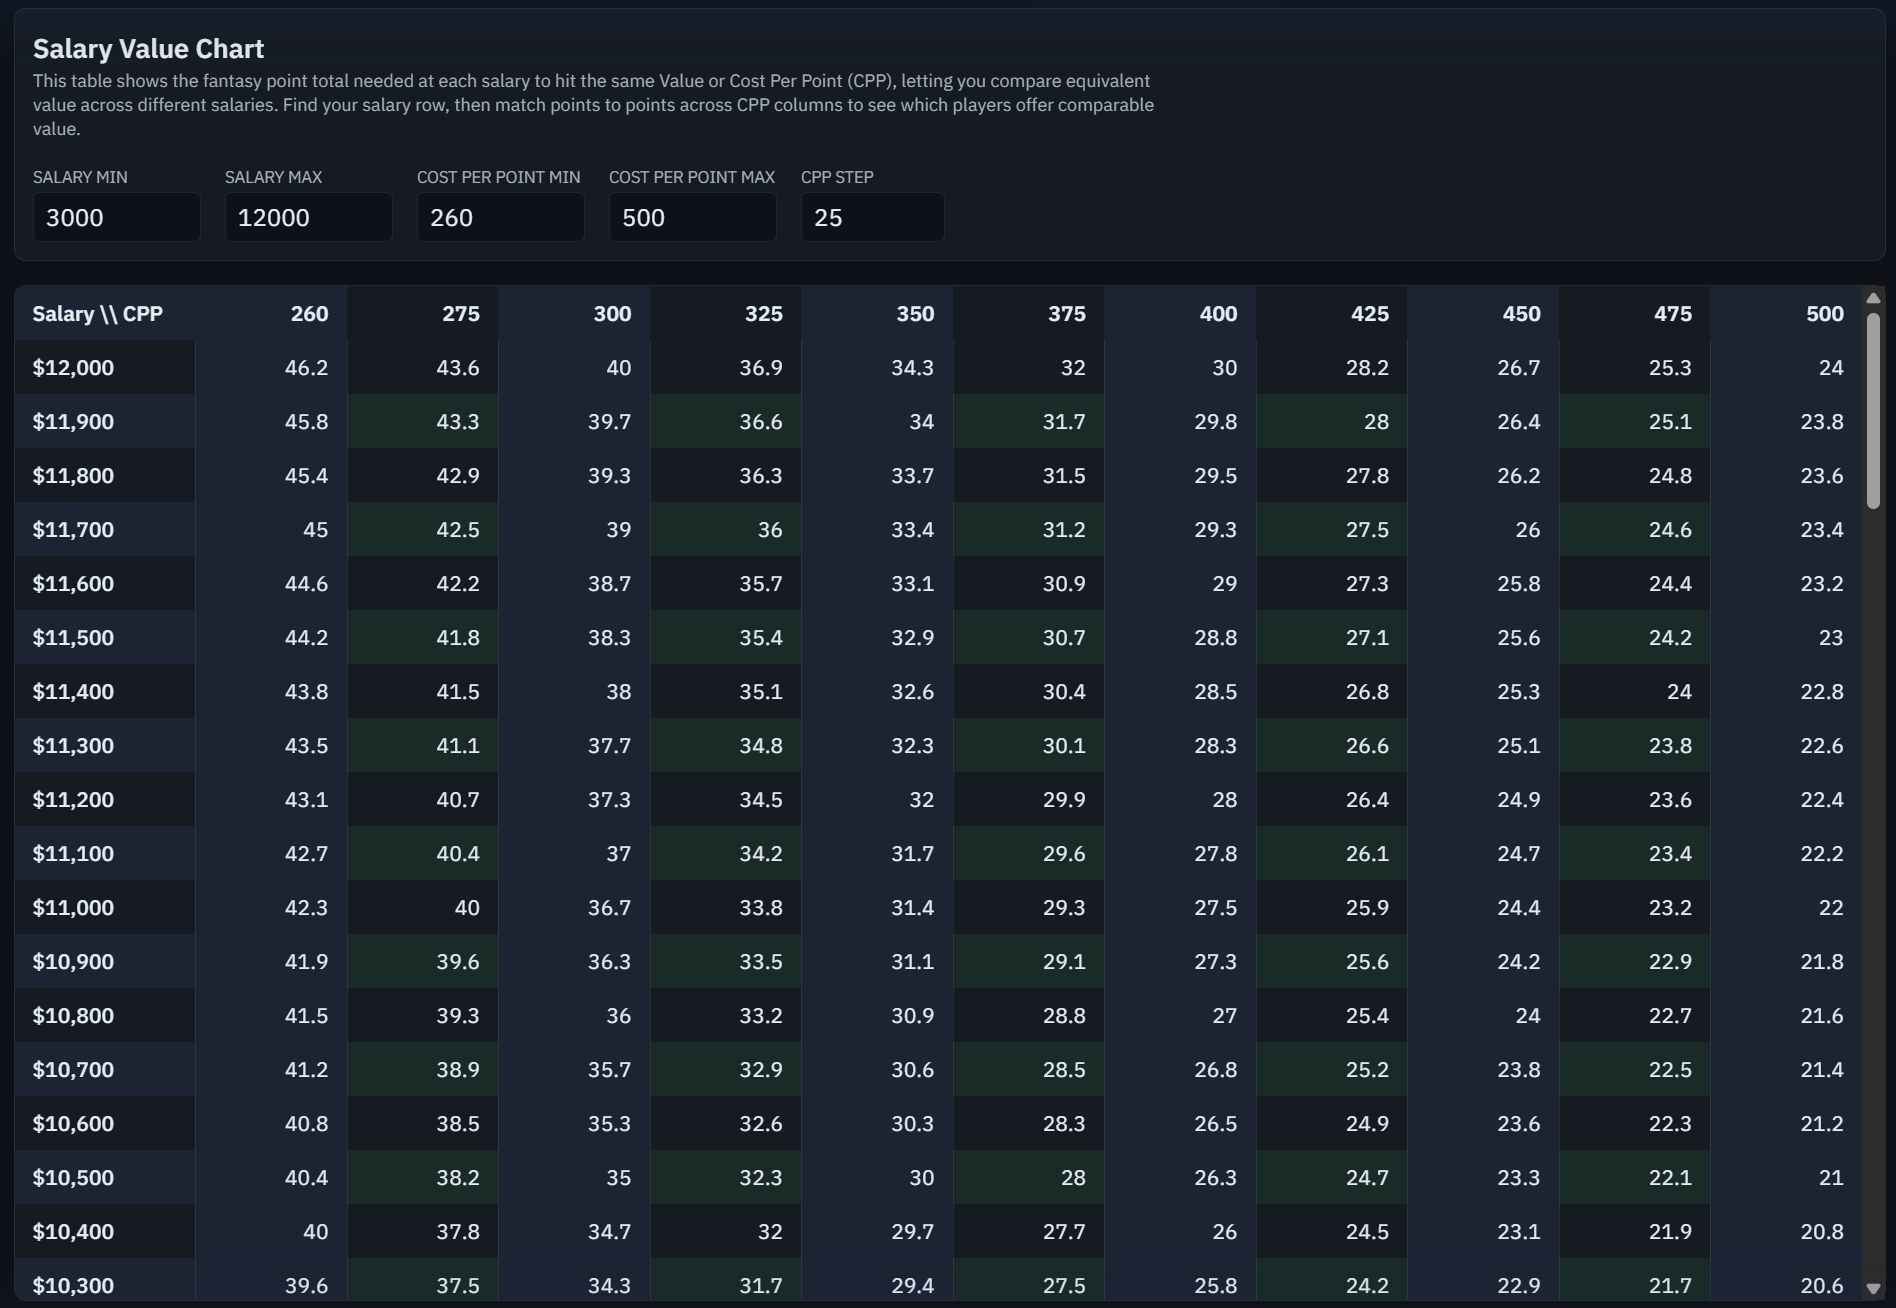1896x1308 pixels.
Task: Click the 30.1 cell in $11,300 row
Action: (x=1029, y=745)
